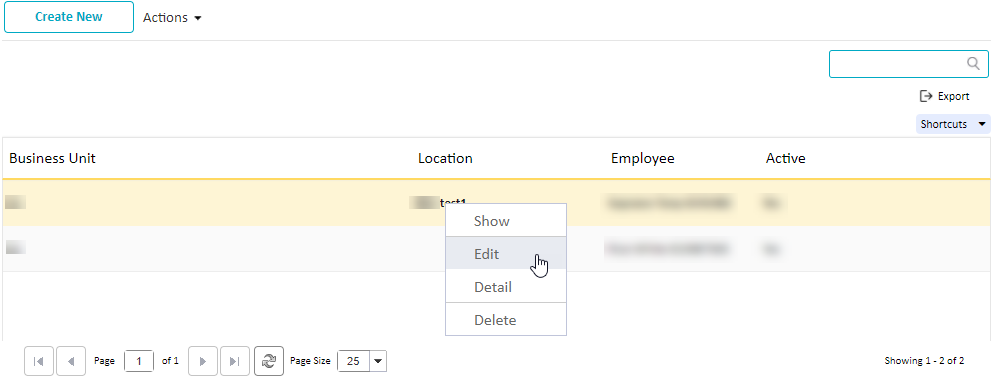The height and width of the screenshot is (377, 996).
Task: Sort by Business Unit column header
Action: tap(52, 158)
